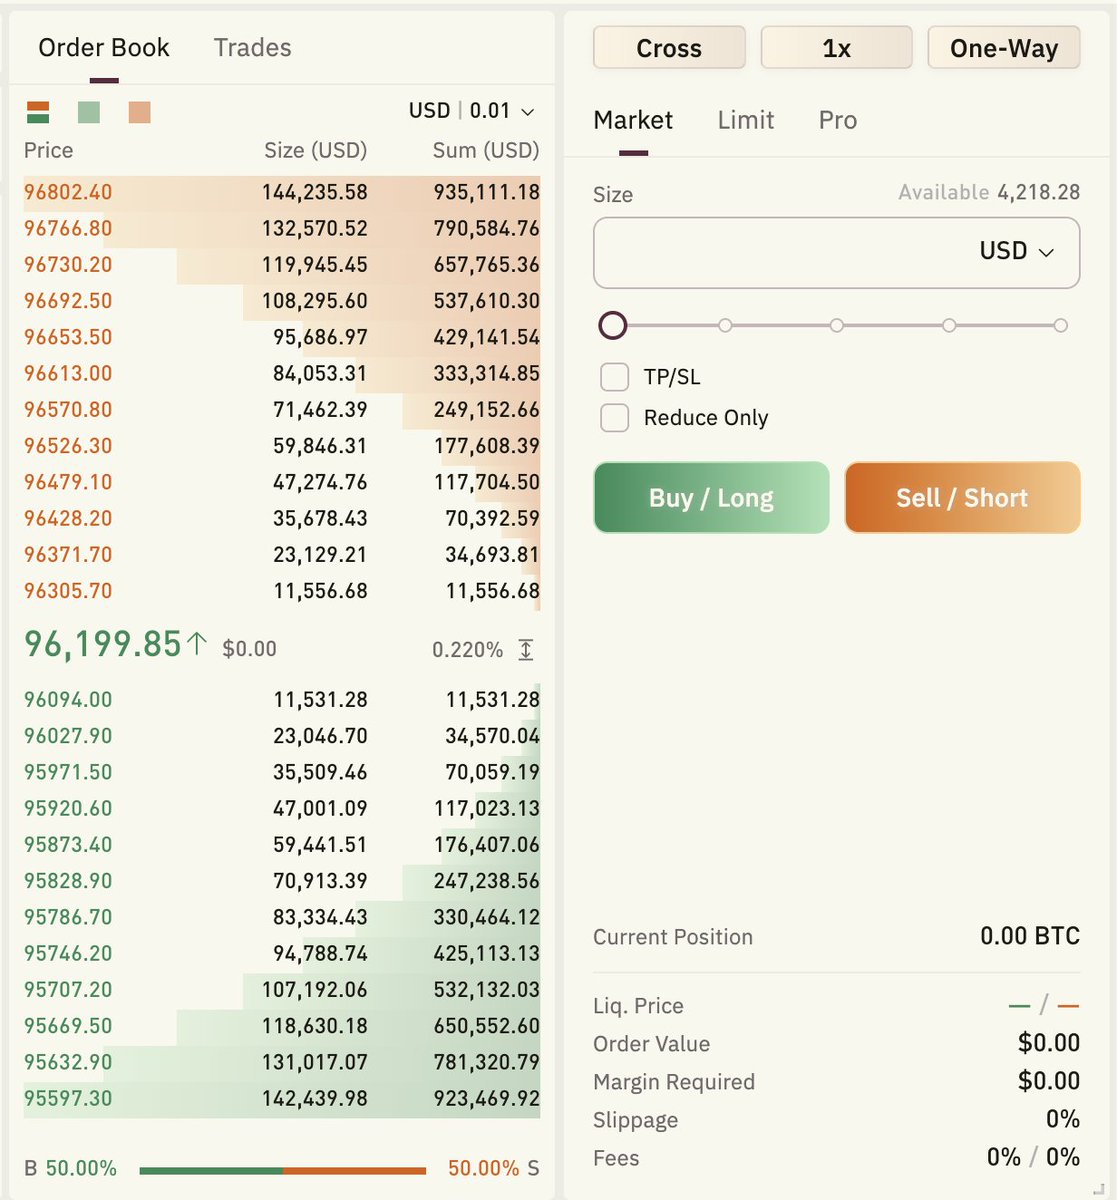Screen dimensions: 1117x1200
Task: Select ask price 96305.70
Action: 68,591
